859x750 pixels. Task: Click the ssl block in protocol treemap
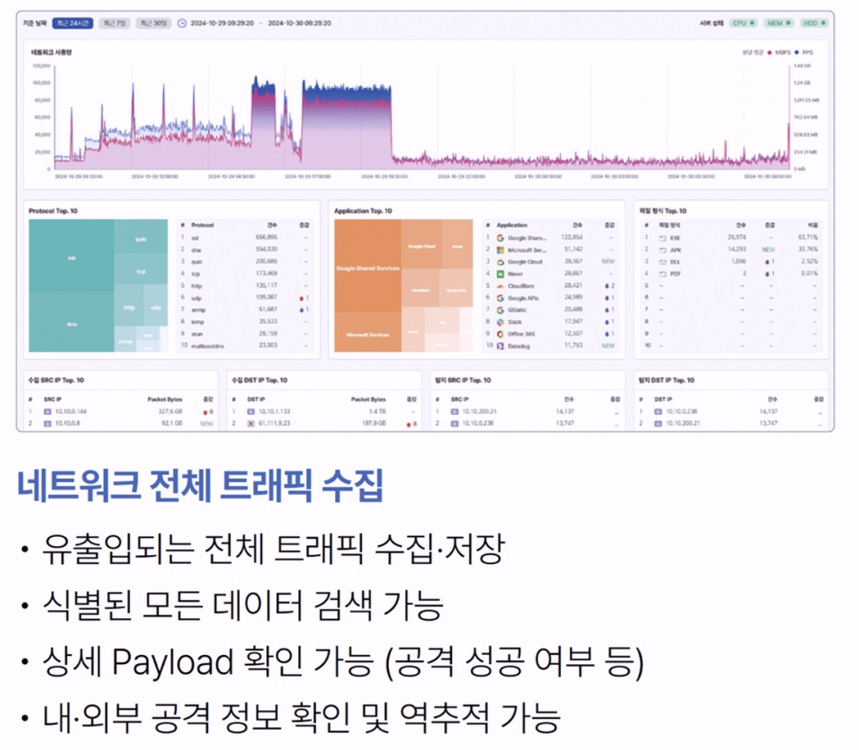tap(71, 256)
